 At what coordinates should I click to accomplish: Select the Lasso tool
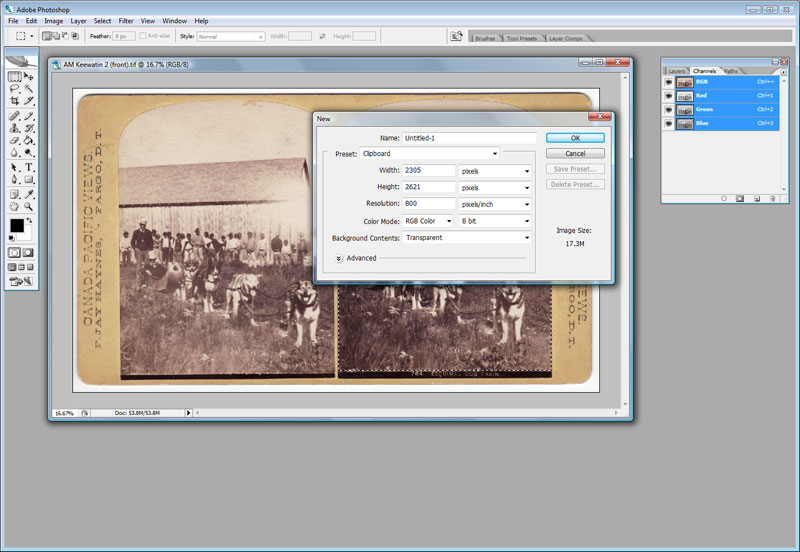15,88
